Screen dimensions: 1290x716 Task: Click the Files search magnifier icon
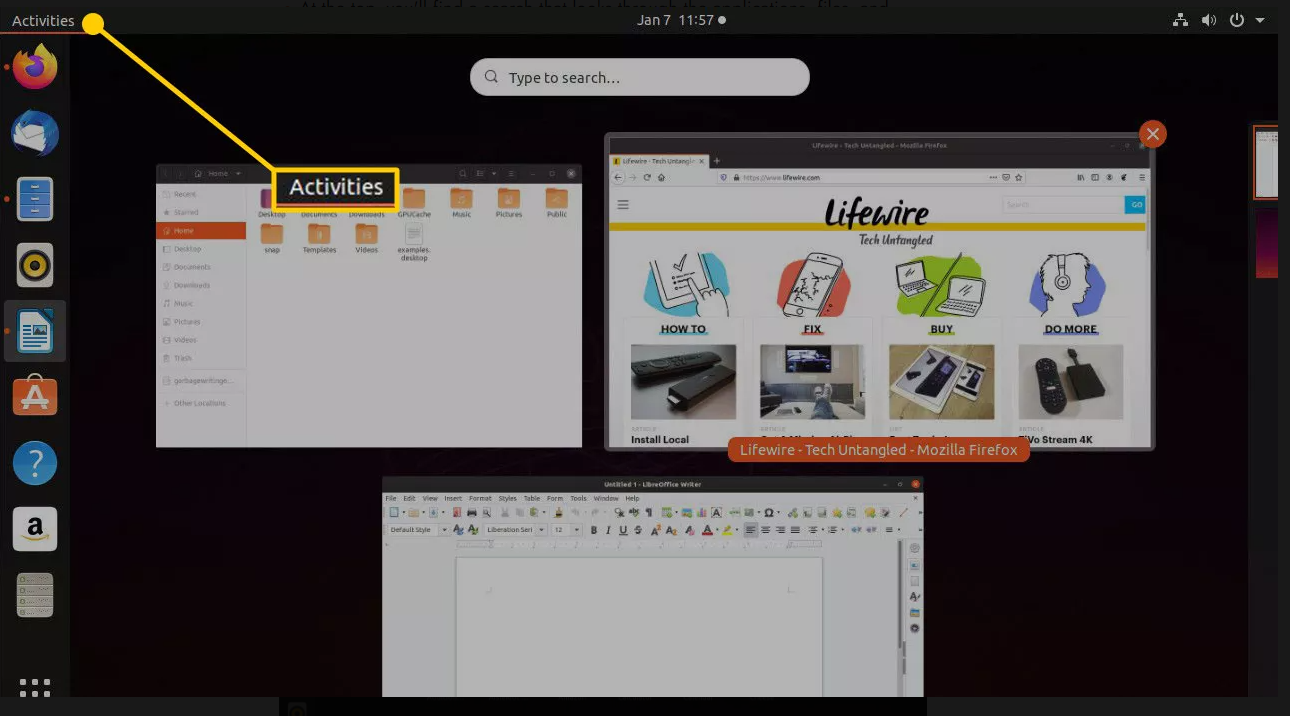(x=463, y=174)
